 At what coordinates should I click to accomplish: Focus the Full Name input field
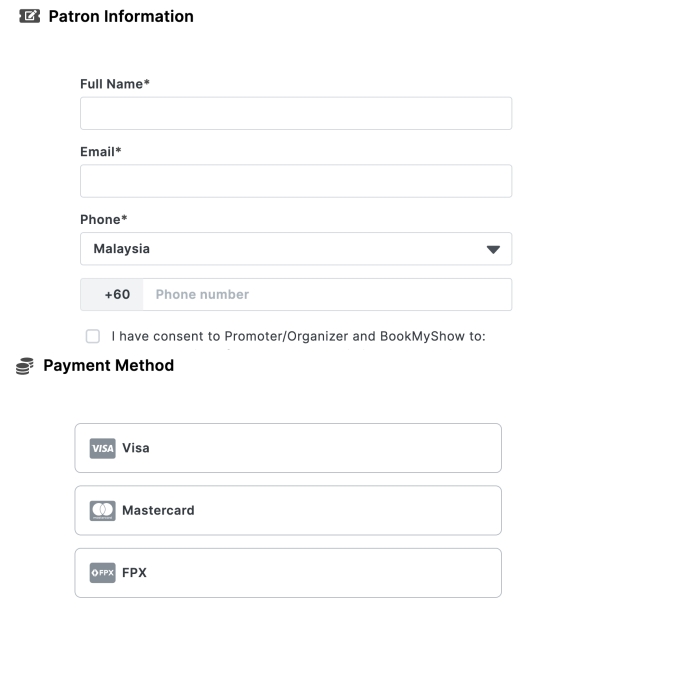295,113
